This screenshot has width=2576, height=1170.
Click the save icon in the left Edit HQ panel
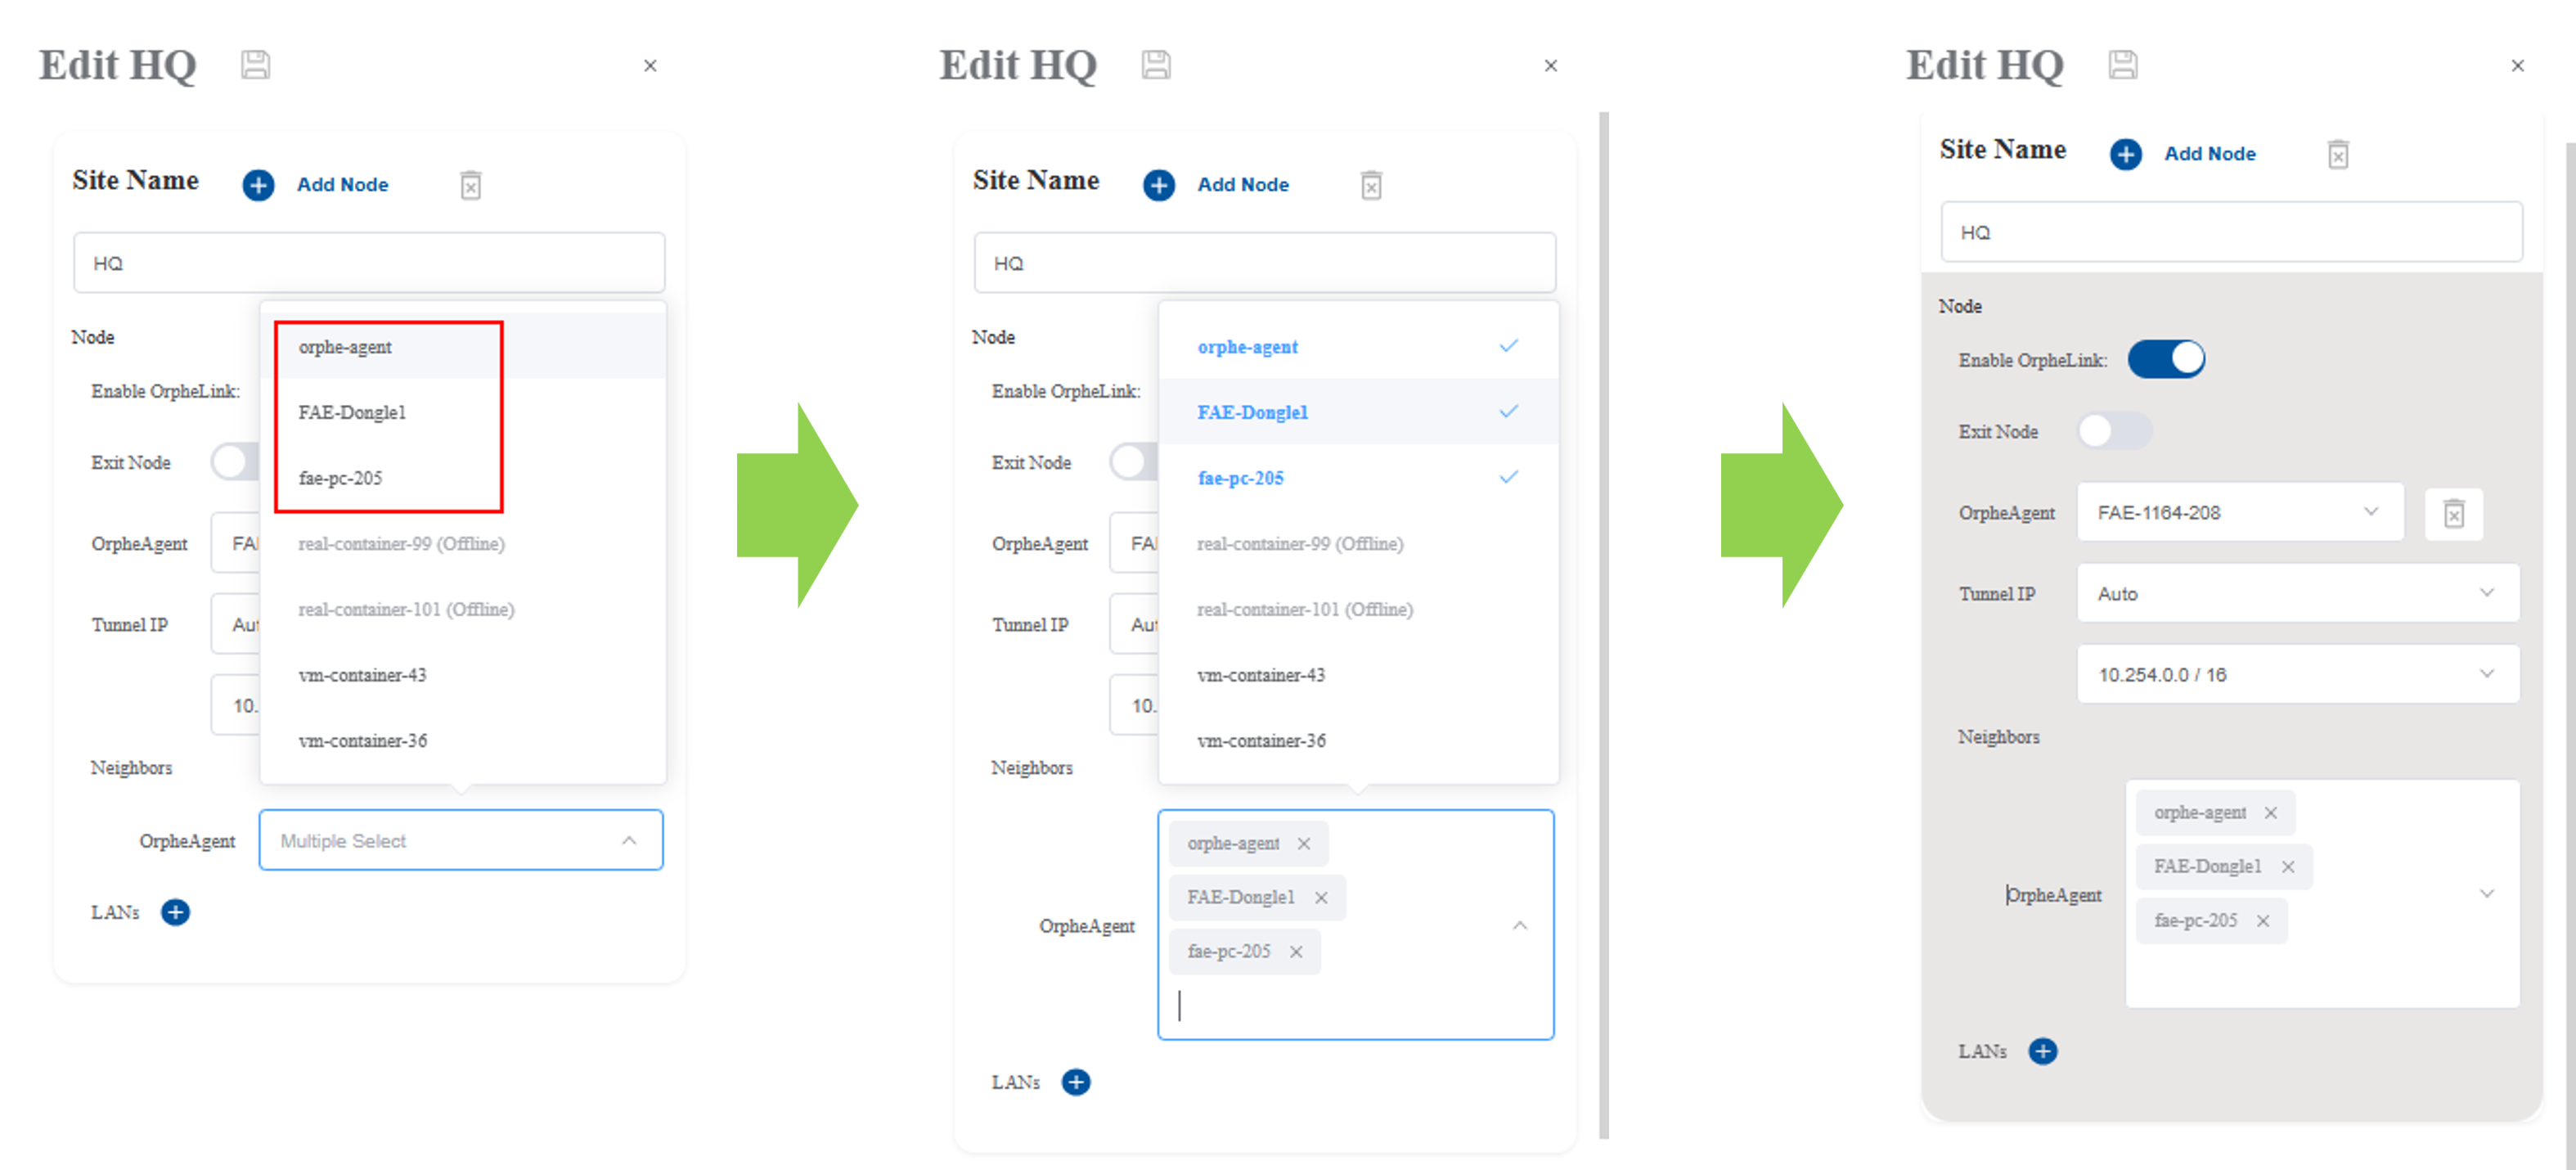pos(255,65)
